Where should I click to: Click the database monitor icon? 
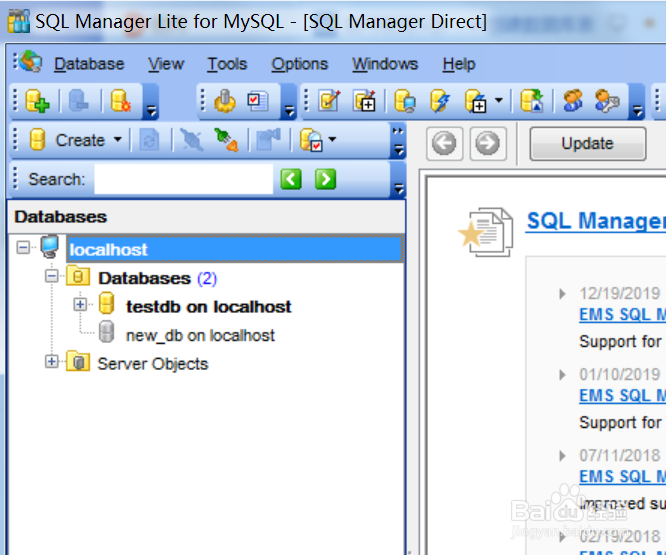click(405, 101)
